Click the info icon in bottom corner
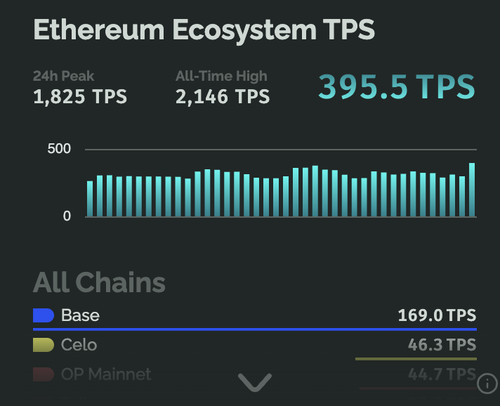The height and width of the screenshot is (406, 500). 487,384
